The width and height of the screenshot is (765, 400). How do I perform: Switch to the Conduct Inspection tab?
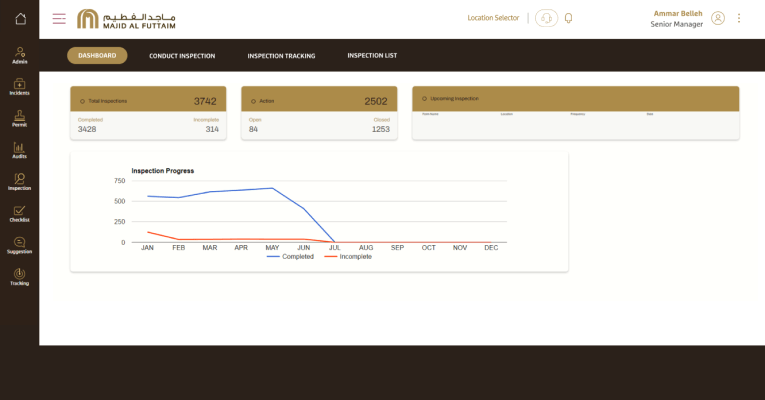tap(182, 56)
